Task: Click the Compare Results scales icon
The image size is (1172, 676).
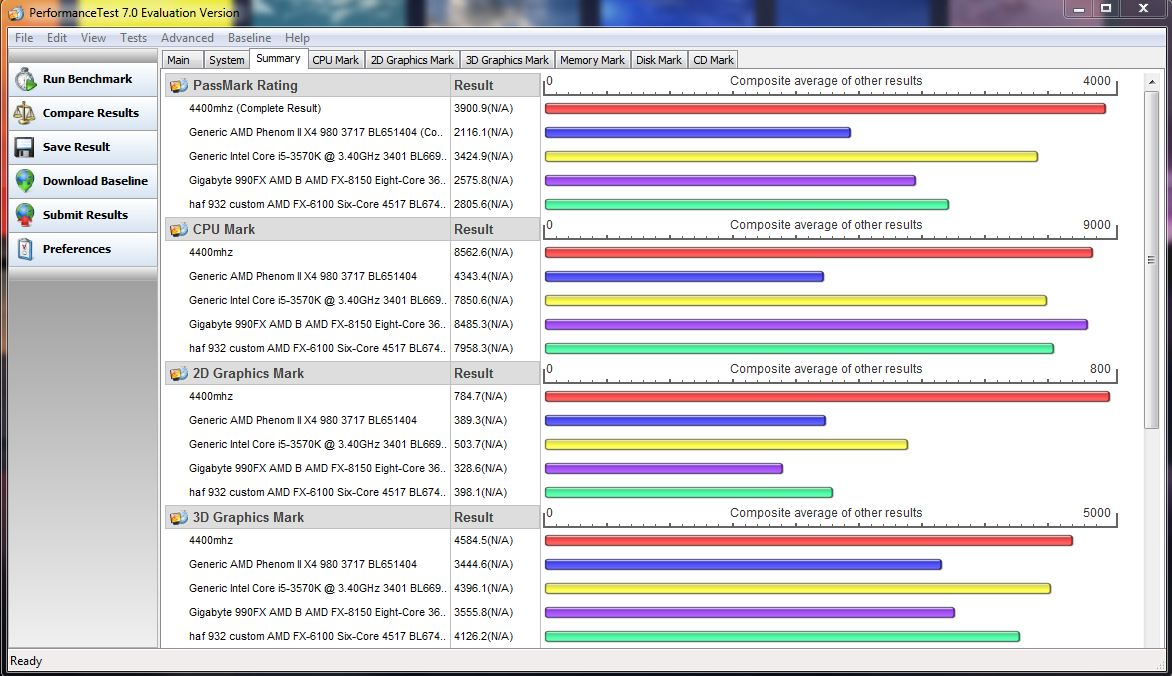Action: pos(25,113)
